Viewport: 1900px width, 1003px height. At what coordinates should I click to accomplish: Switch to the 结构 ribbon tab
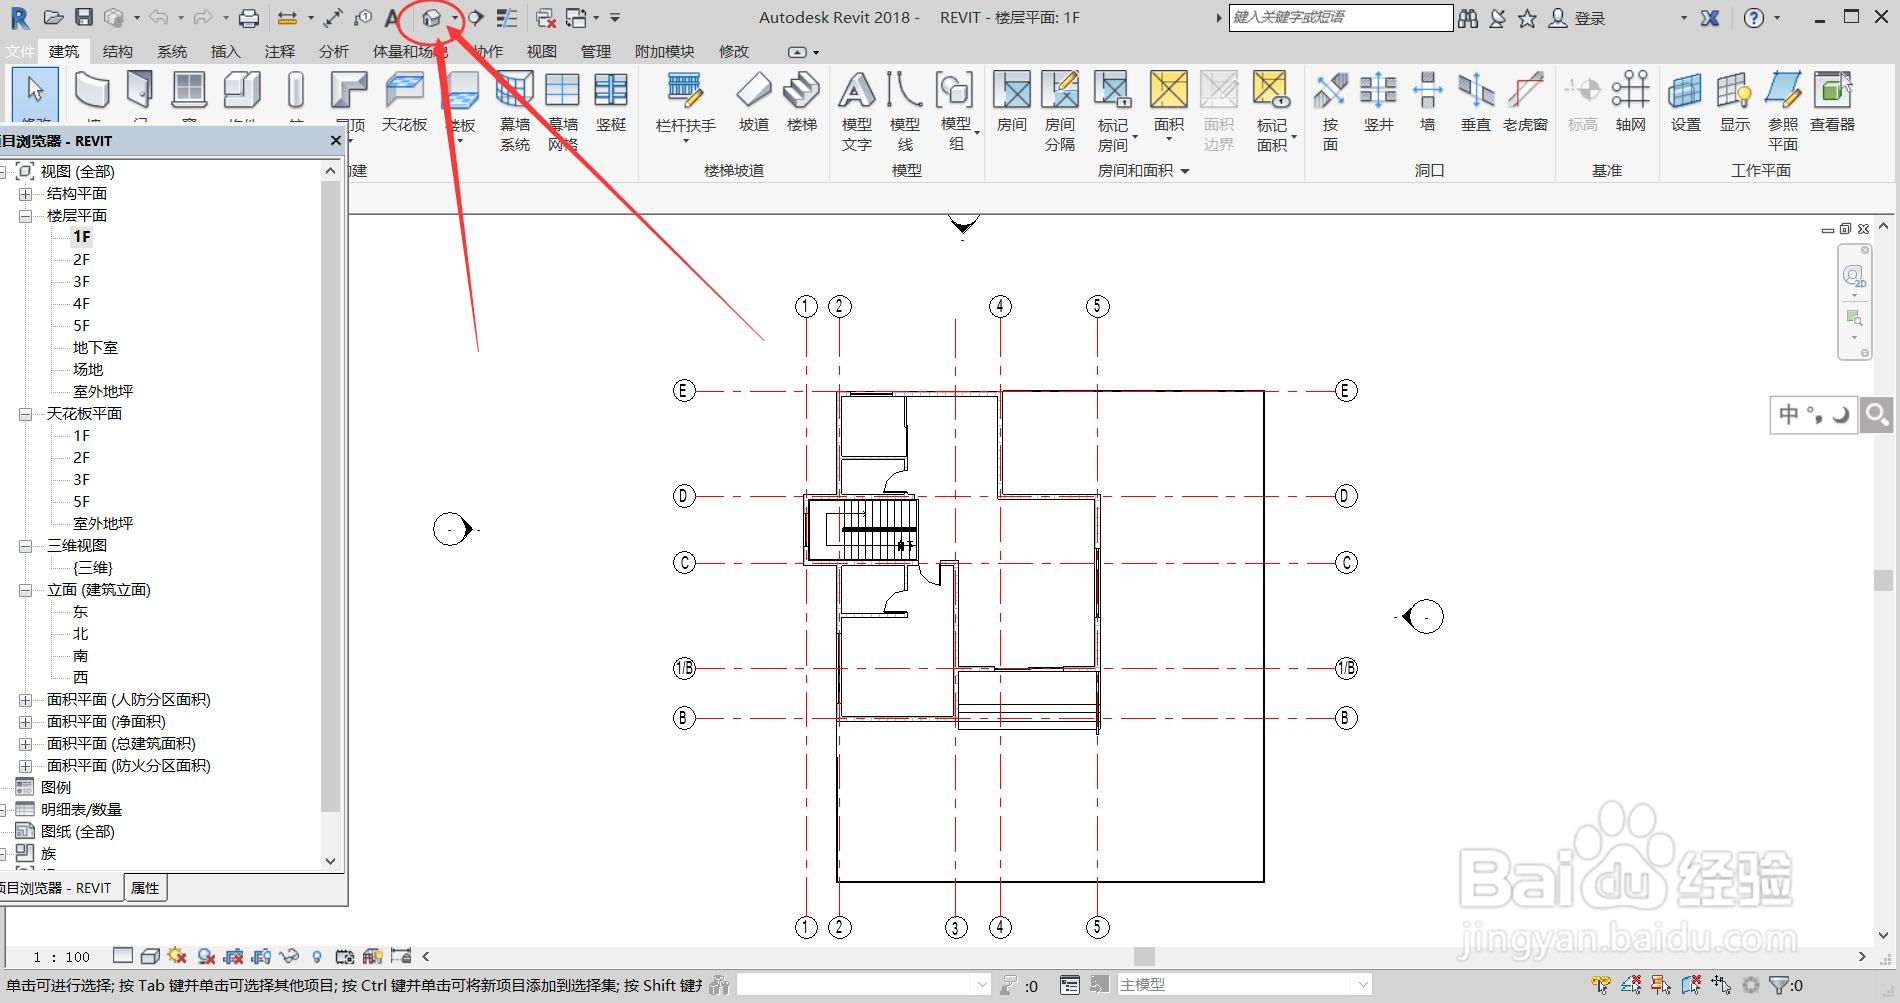117,52
